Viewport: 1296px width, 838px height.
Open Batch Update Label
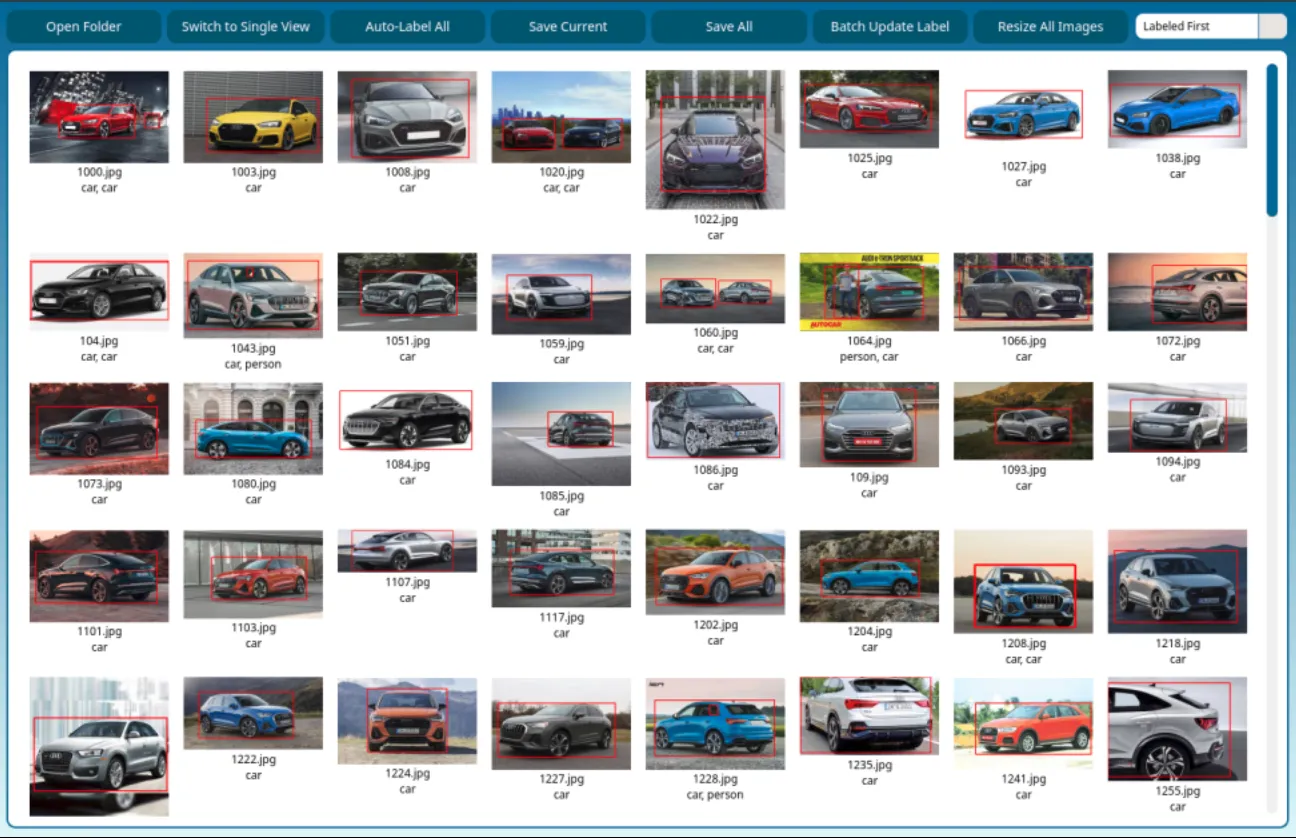point(890,27)
